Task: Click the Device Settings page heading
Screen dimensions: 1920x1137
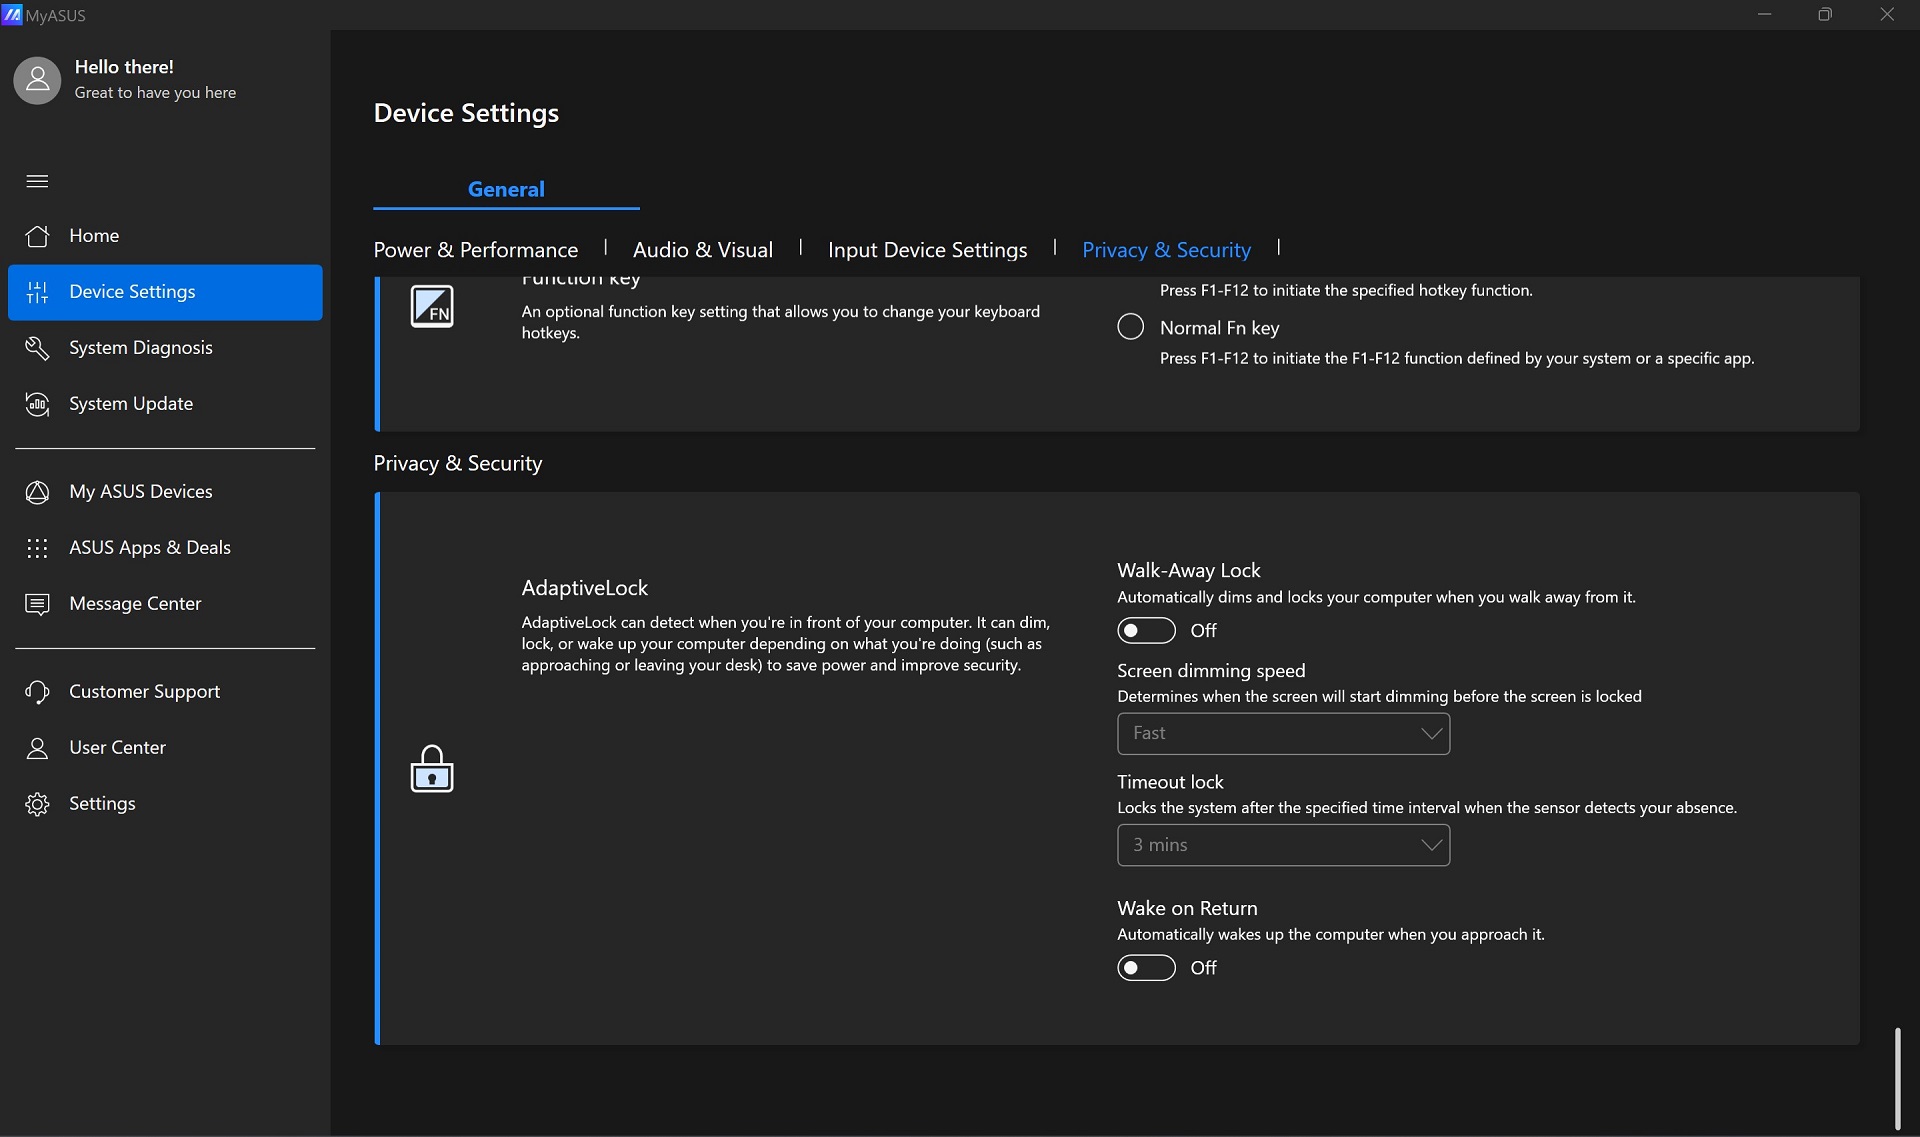Action: (x=466, y=113)
